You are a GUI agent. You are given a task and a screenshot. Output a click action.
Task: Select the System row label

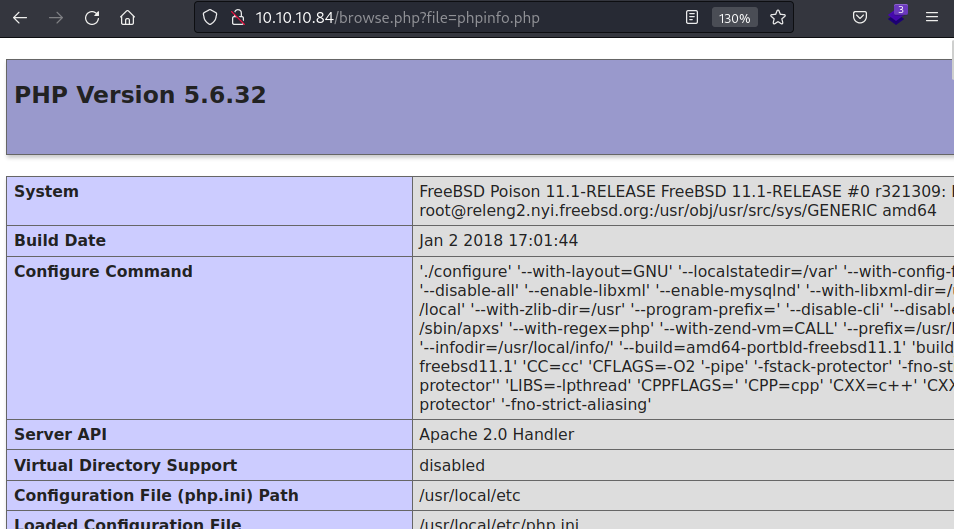point(46,192)
